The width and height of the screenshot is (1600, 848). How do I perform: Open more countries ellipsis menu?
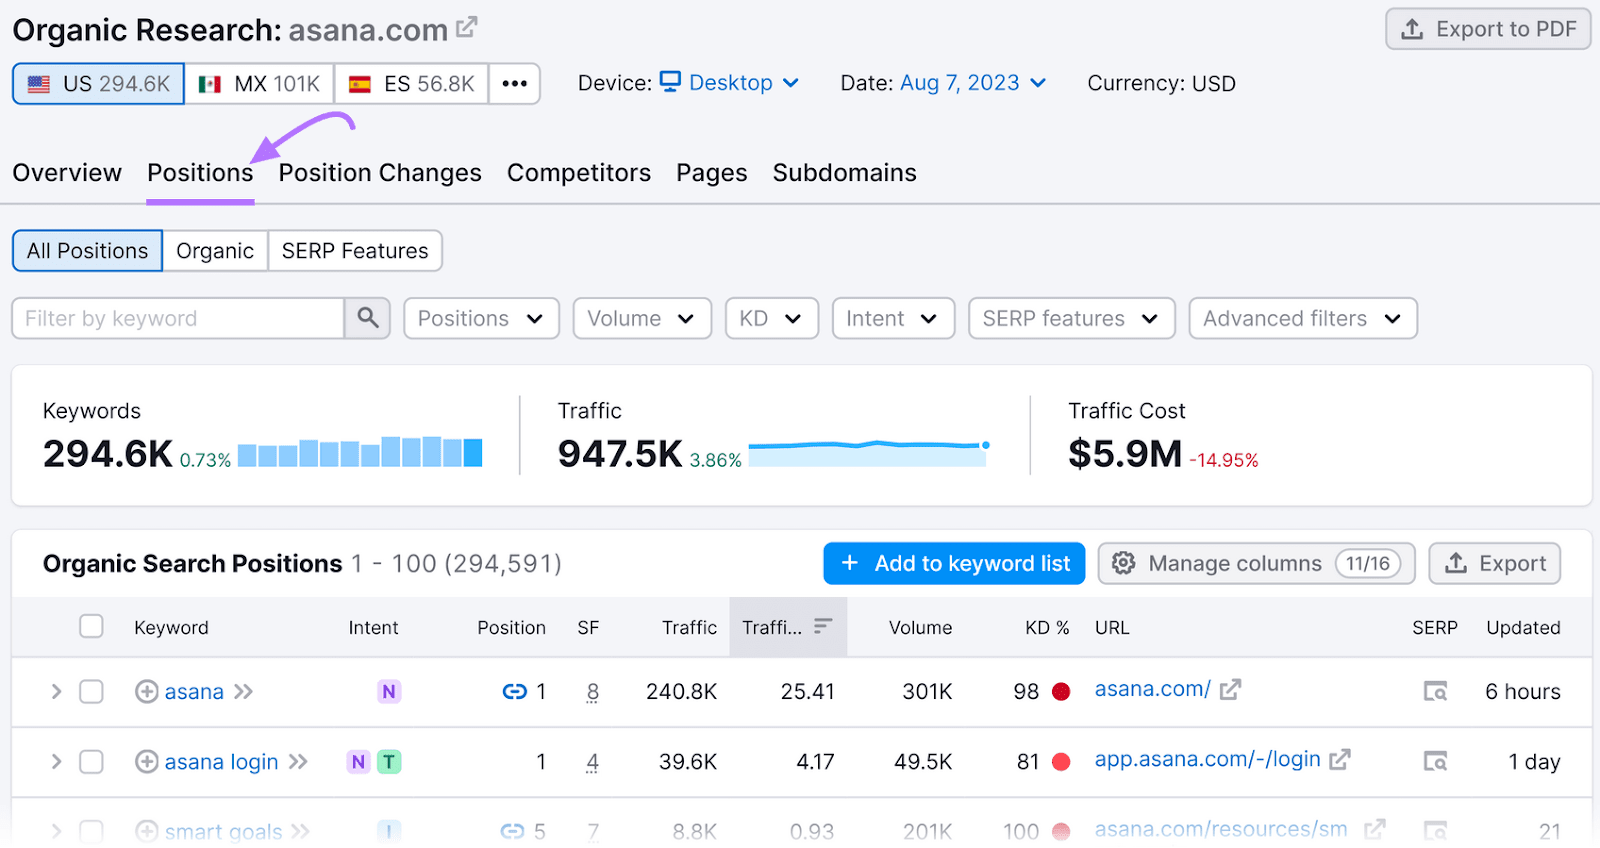tap(514, 84)
